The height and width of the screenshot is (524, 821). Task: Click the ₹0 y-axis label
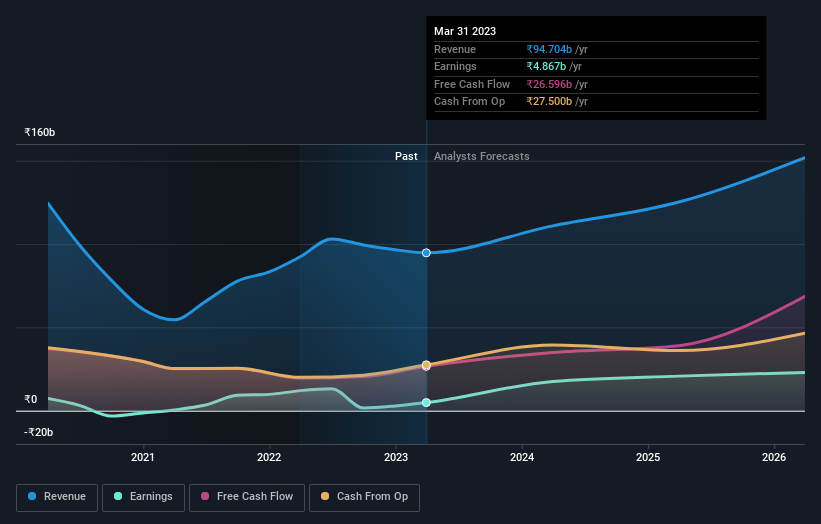click(x=30, y=399)
